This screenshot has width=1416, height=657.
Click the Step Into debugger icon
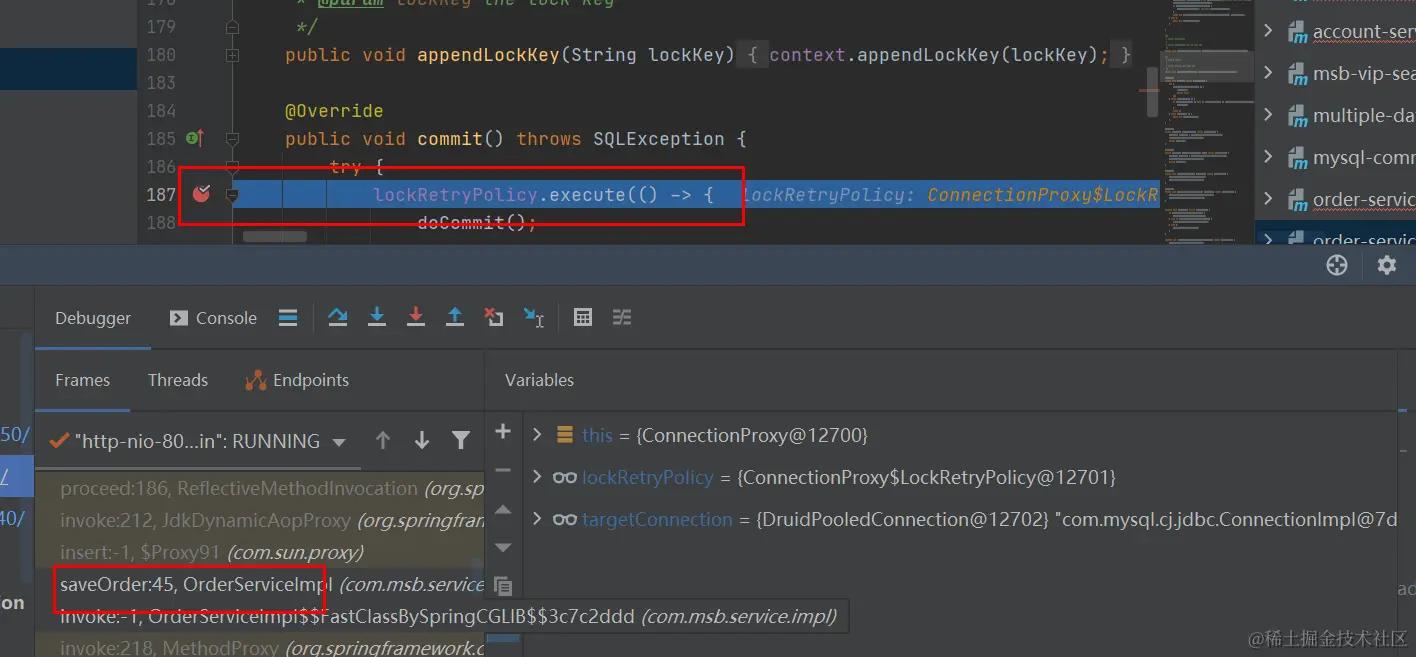click(x=377, y=318)
